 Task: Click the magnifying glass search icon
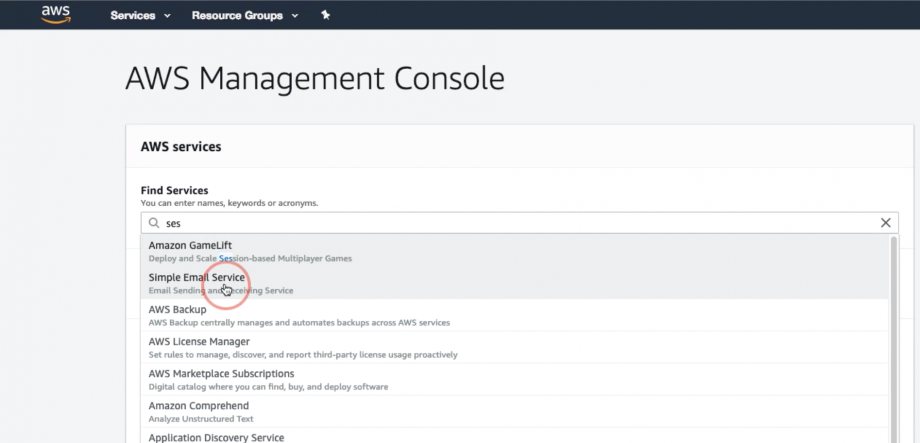[x=154, y=223]
